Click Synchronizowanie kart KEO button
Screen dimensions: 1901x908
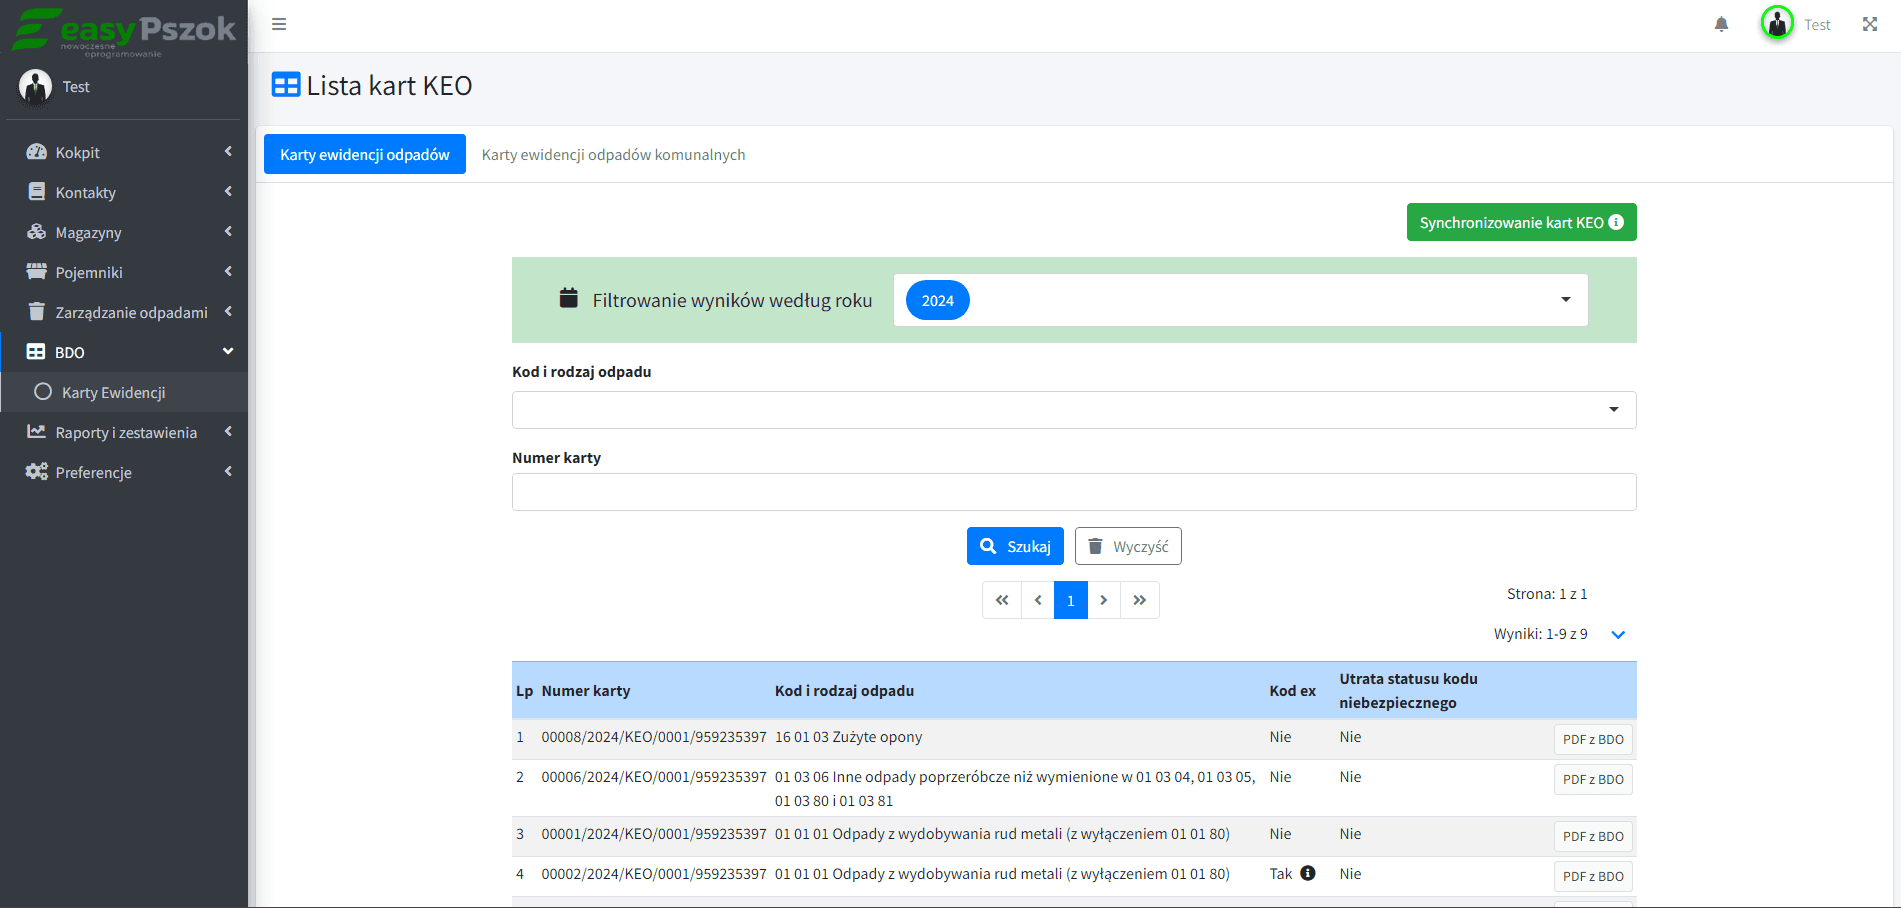[x=1520, y=222]
